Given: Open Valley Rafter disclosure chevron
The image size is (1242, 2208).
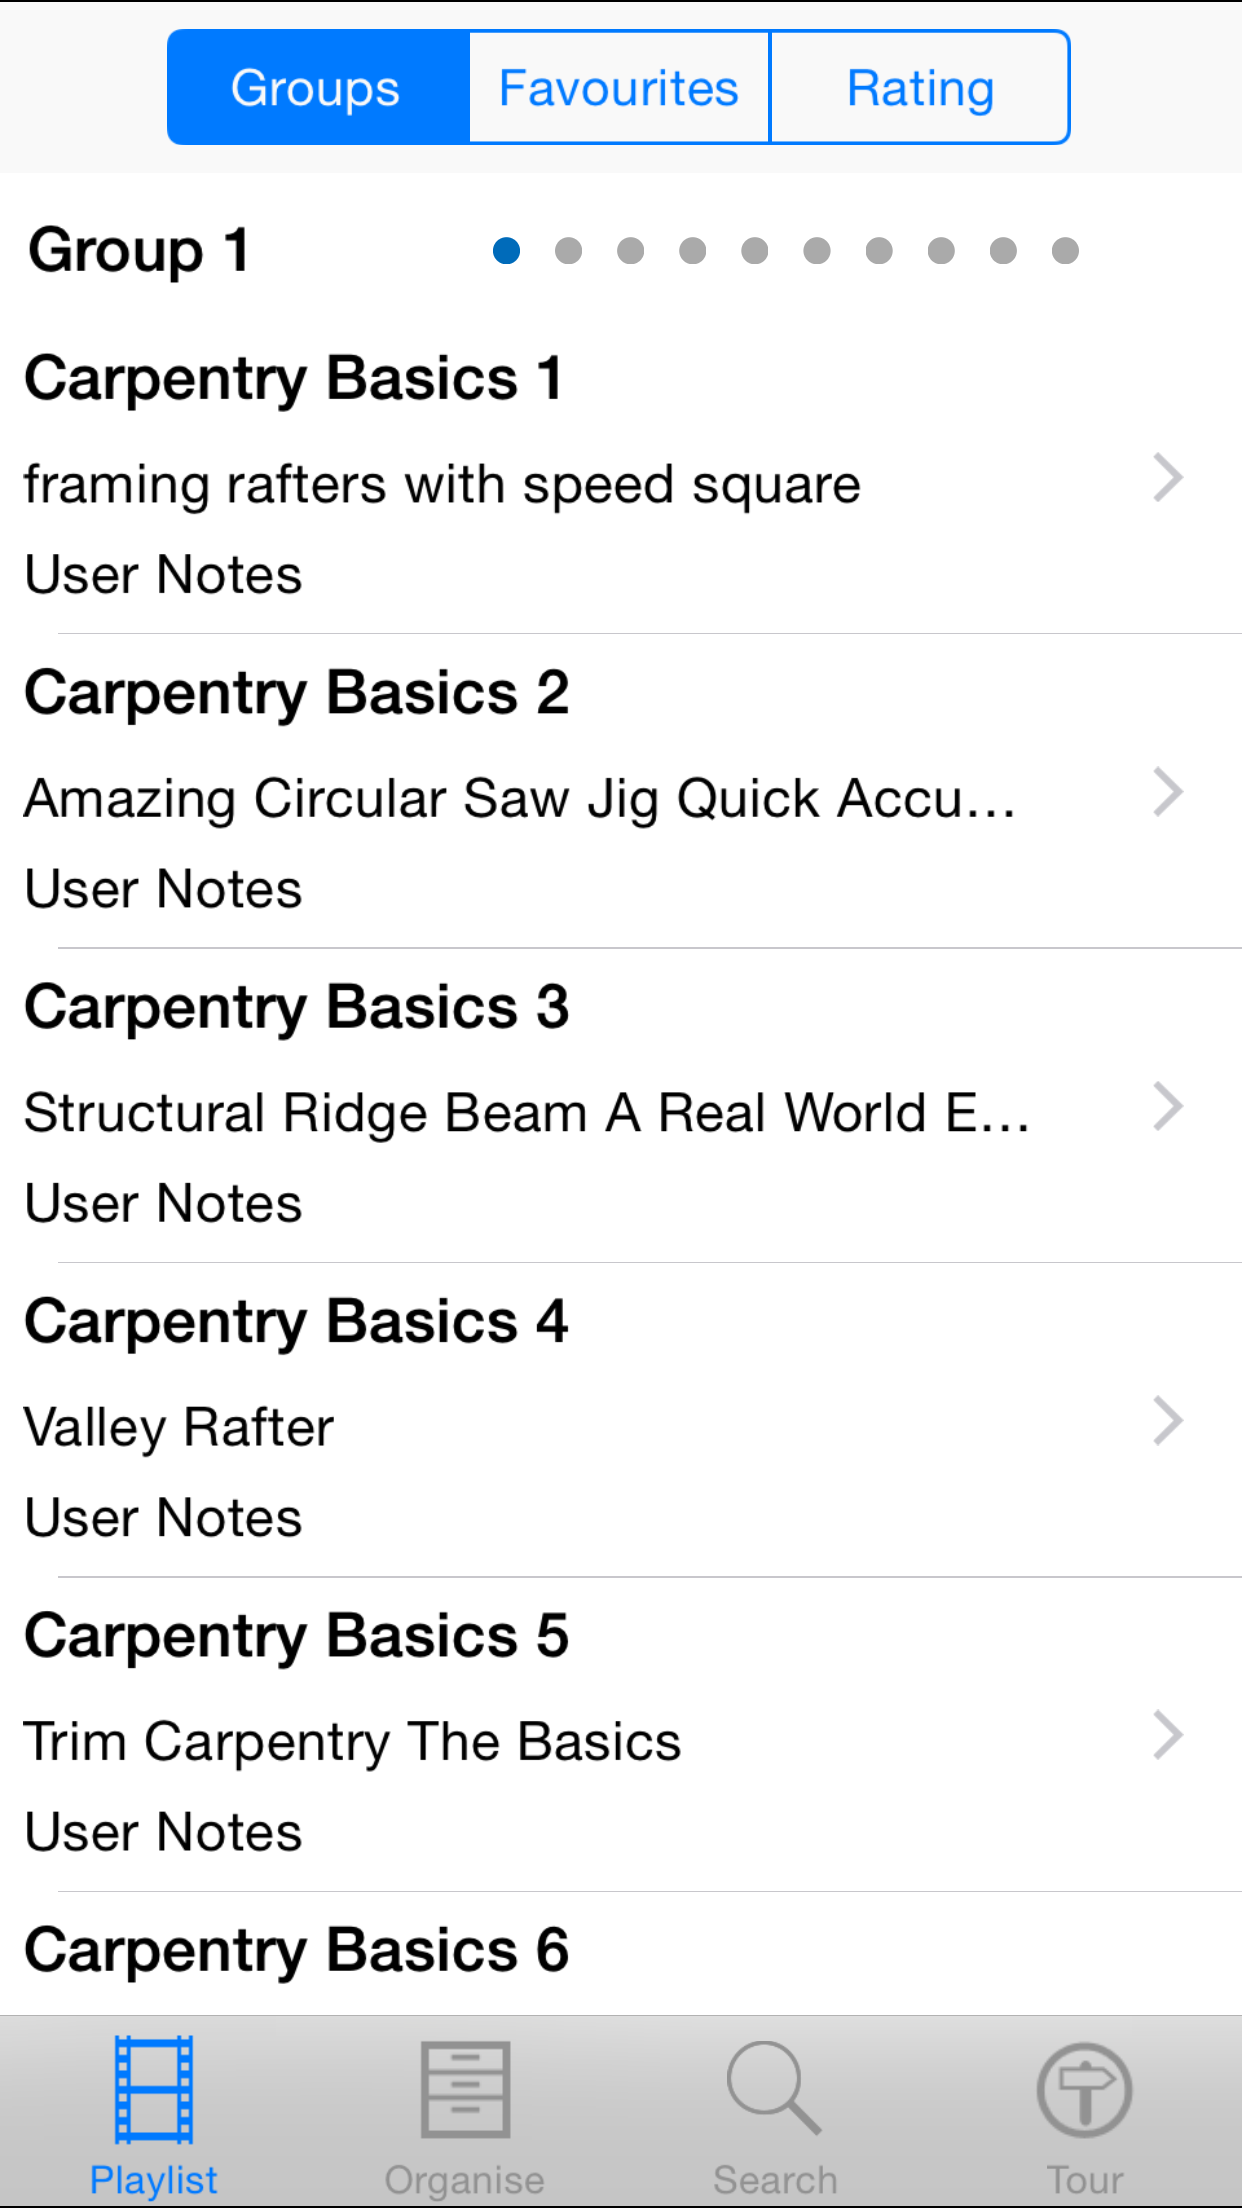Looking at the screenshot, I should (1167, 1421).
